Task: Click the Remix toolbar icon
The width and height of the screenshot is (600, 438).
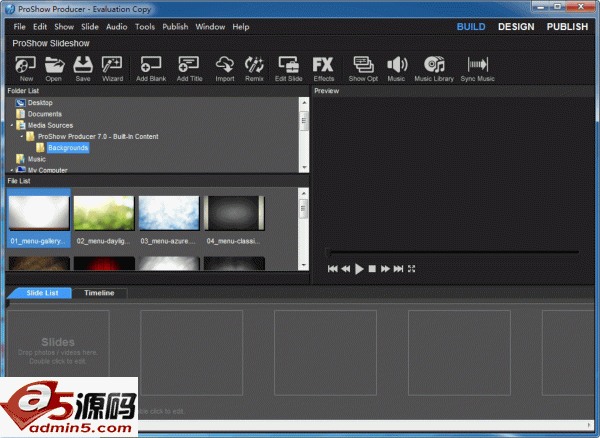Action: 254,69
